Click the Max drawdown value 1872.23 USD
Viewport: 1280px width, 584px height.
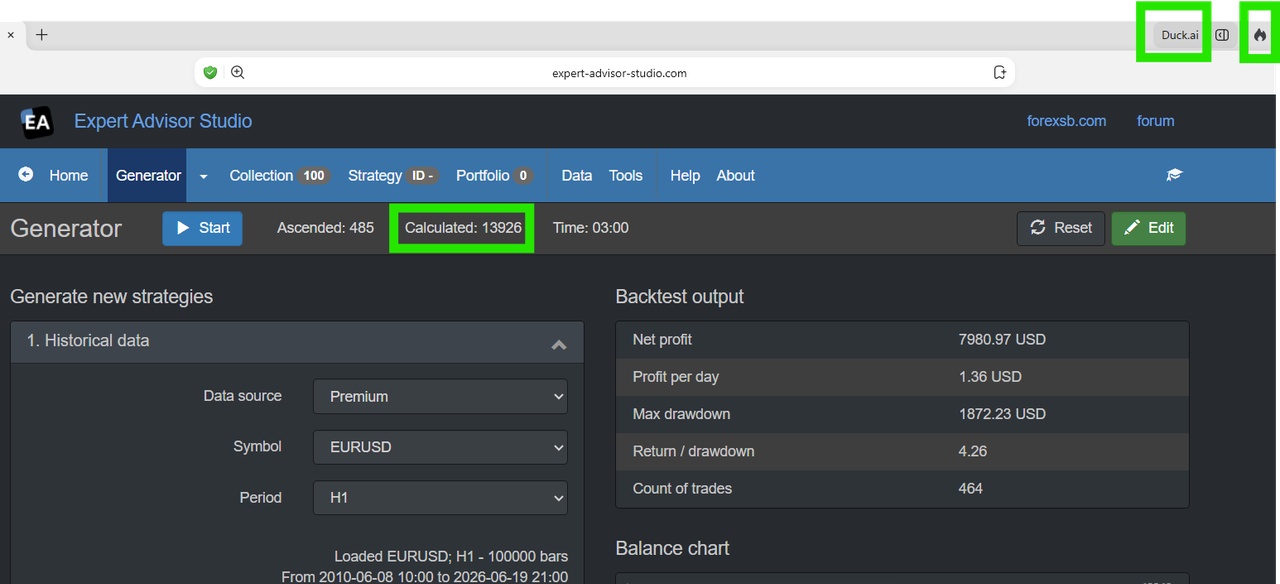coord(1002,414)
